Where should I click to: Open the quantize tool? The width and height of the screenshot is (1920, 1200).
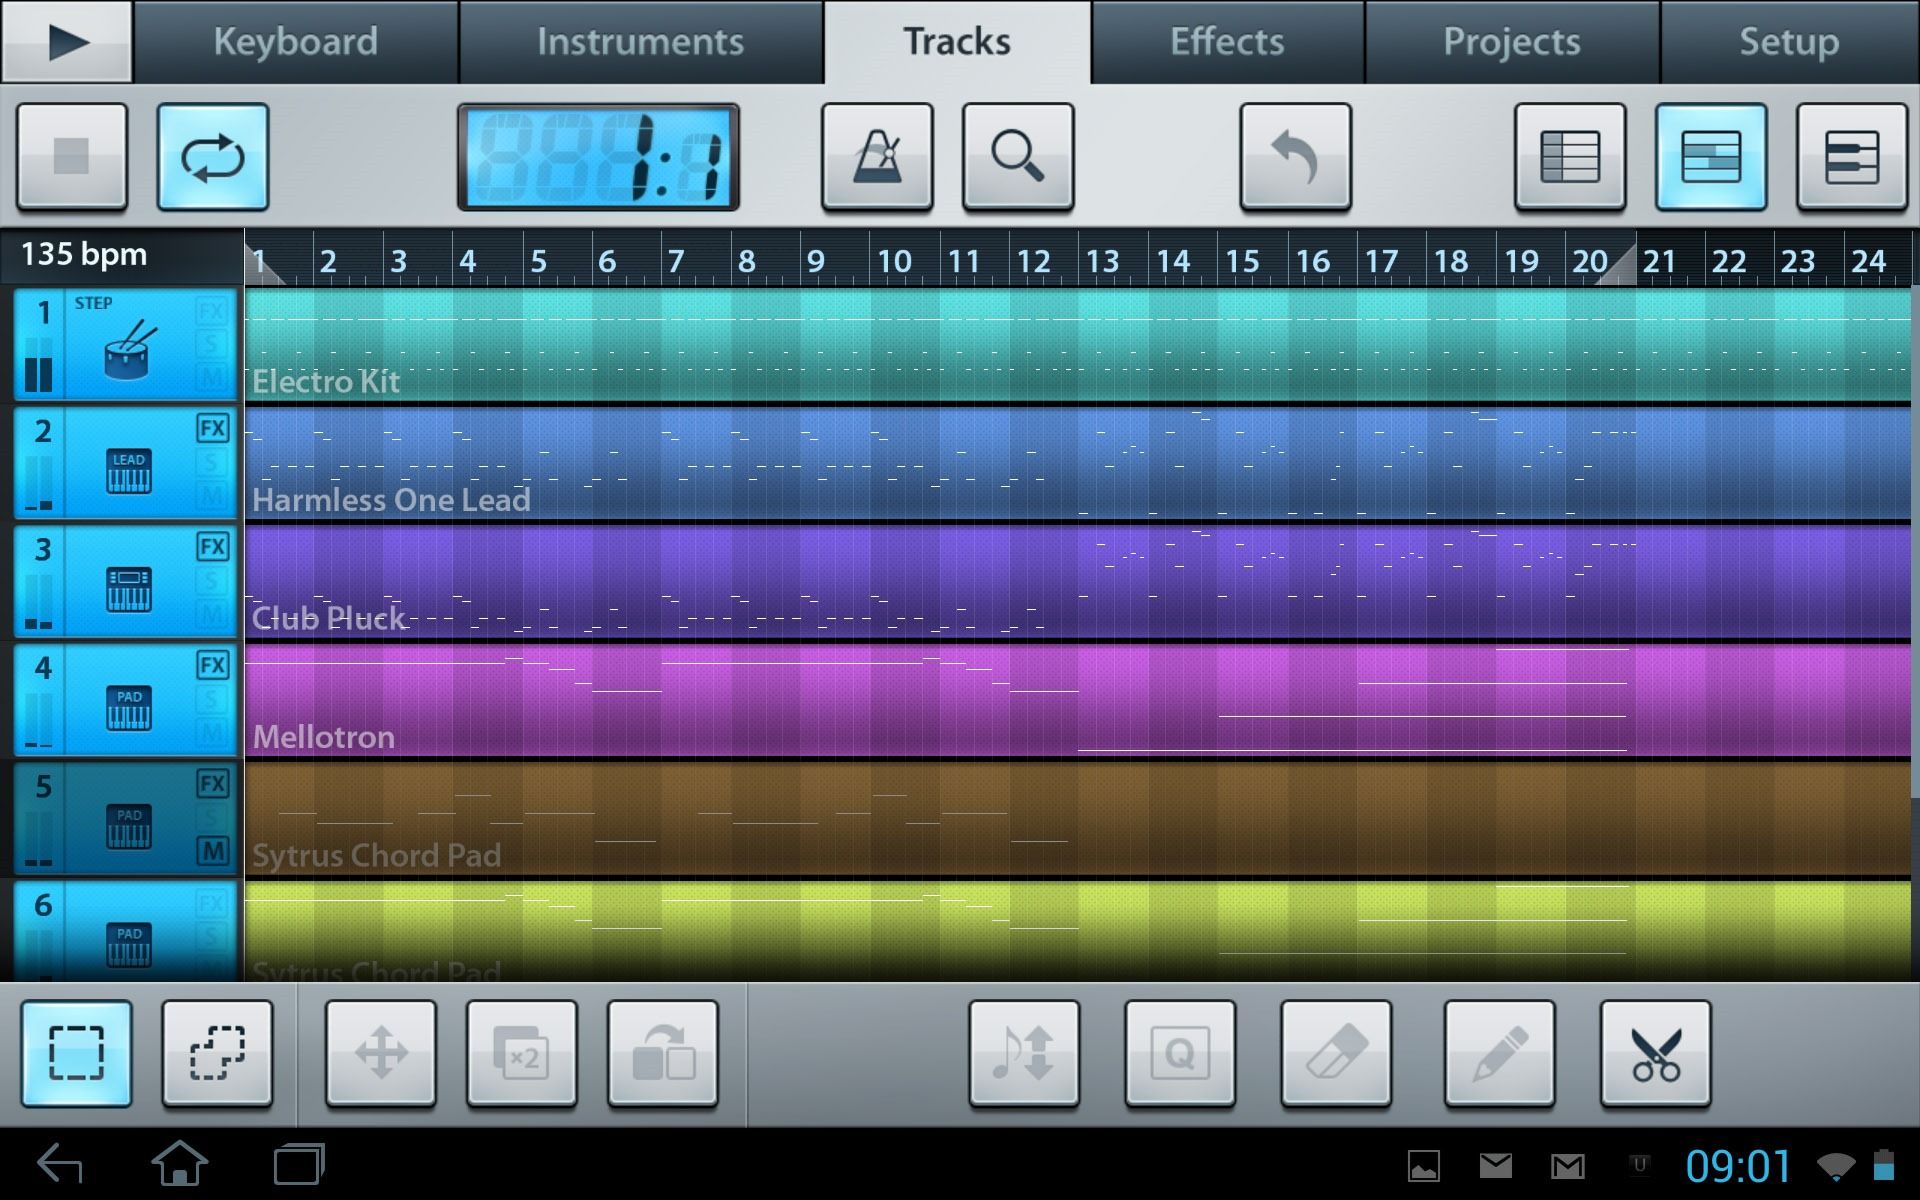coord(1180,1053)
